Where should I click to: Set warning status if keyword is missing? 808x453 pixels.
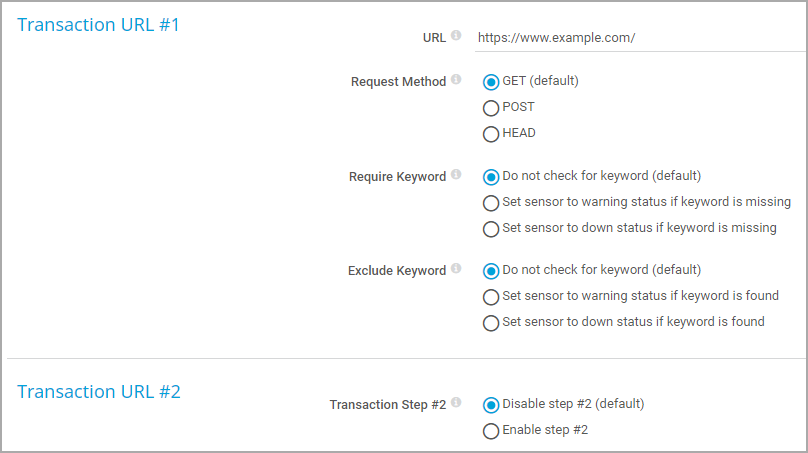(x=491, y=203)
